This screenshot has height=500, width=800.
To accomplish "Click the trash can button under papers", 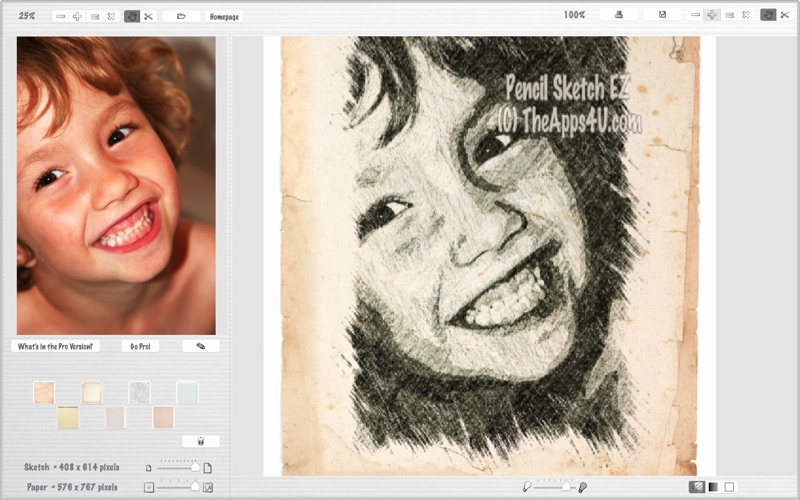I will coord(201,441).
